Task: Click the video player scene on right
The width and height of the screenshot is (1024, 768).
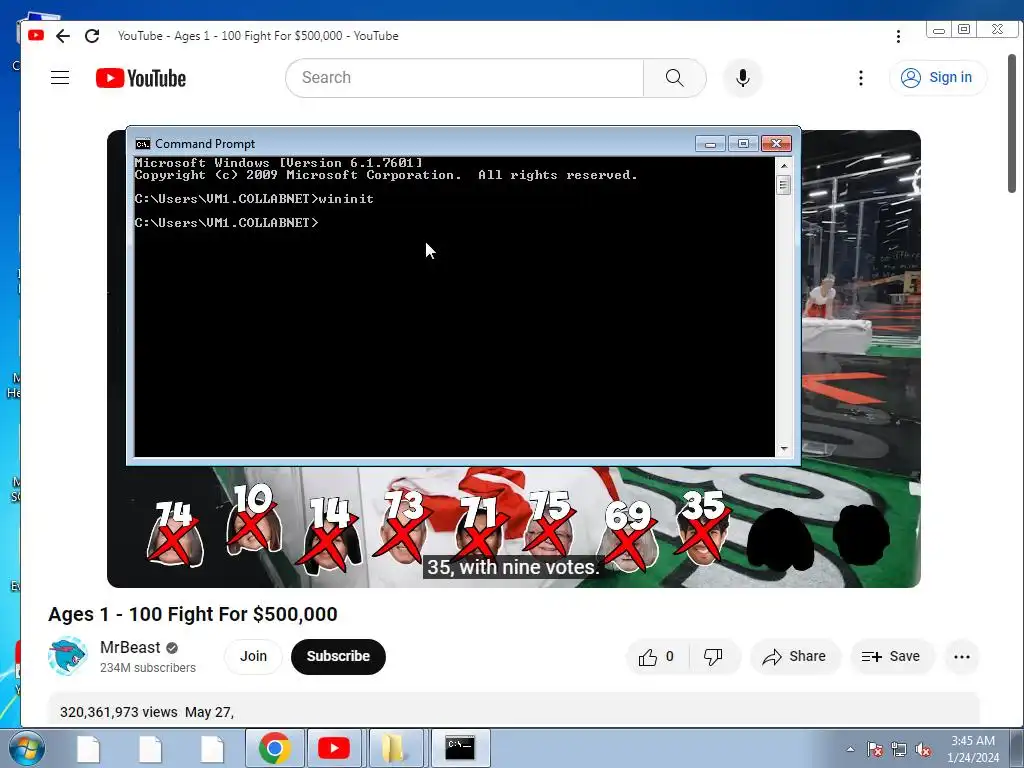Action: click(x=861, y=297)
